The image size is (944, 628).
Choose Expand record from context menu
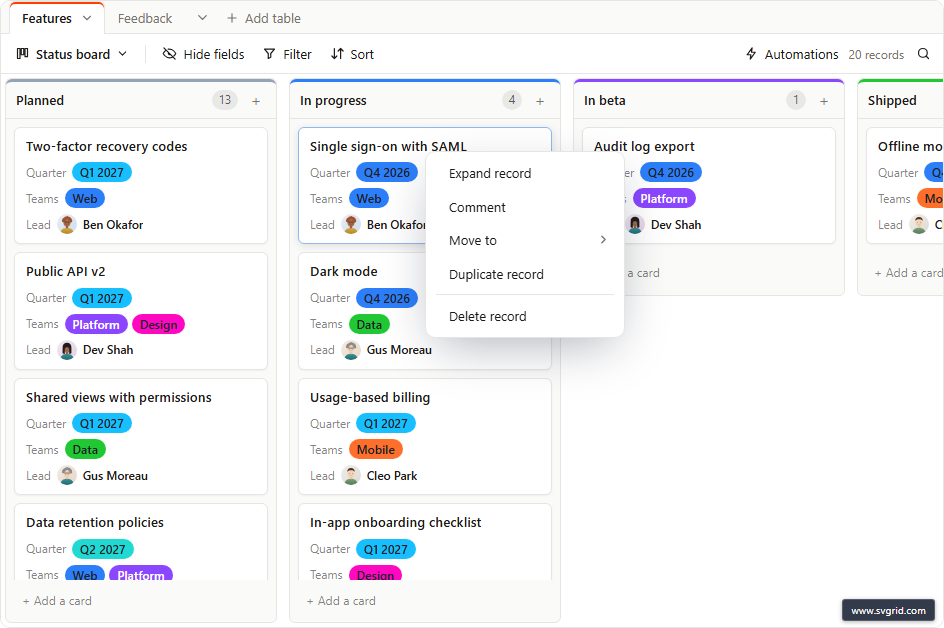[524, 173]
